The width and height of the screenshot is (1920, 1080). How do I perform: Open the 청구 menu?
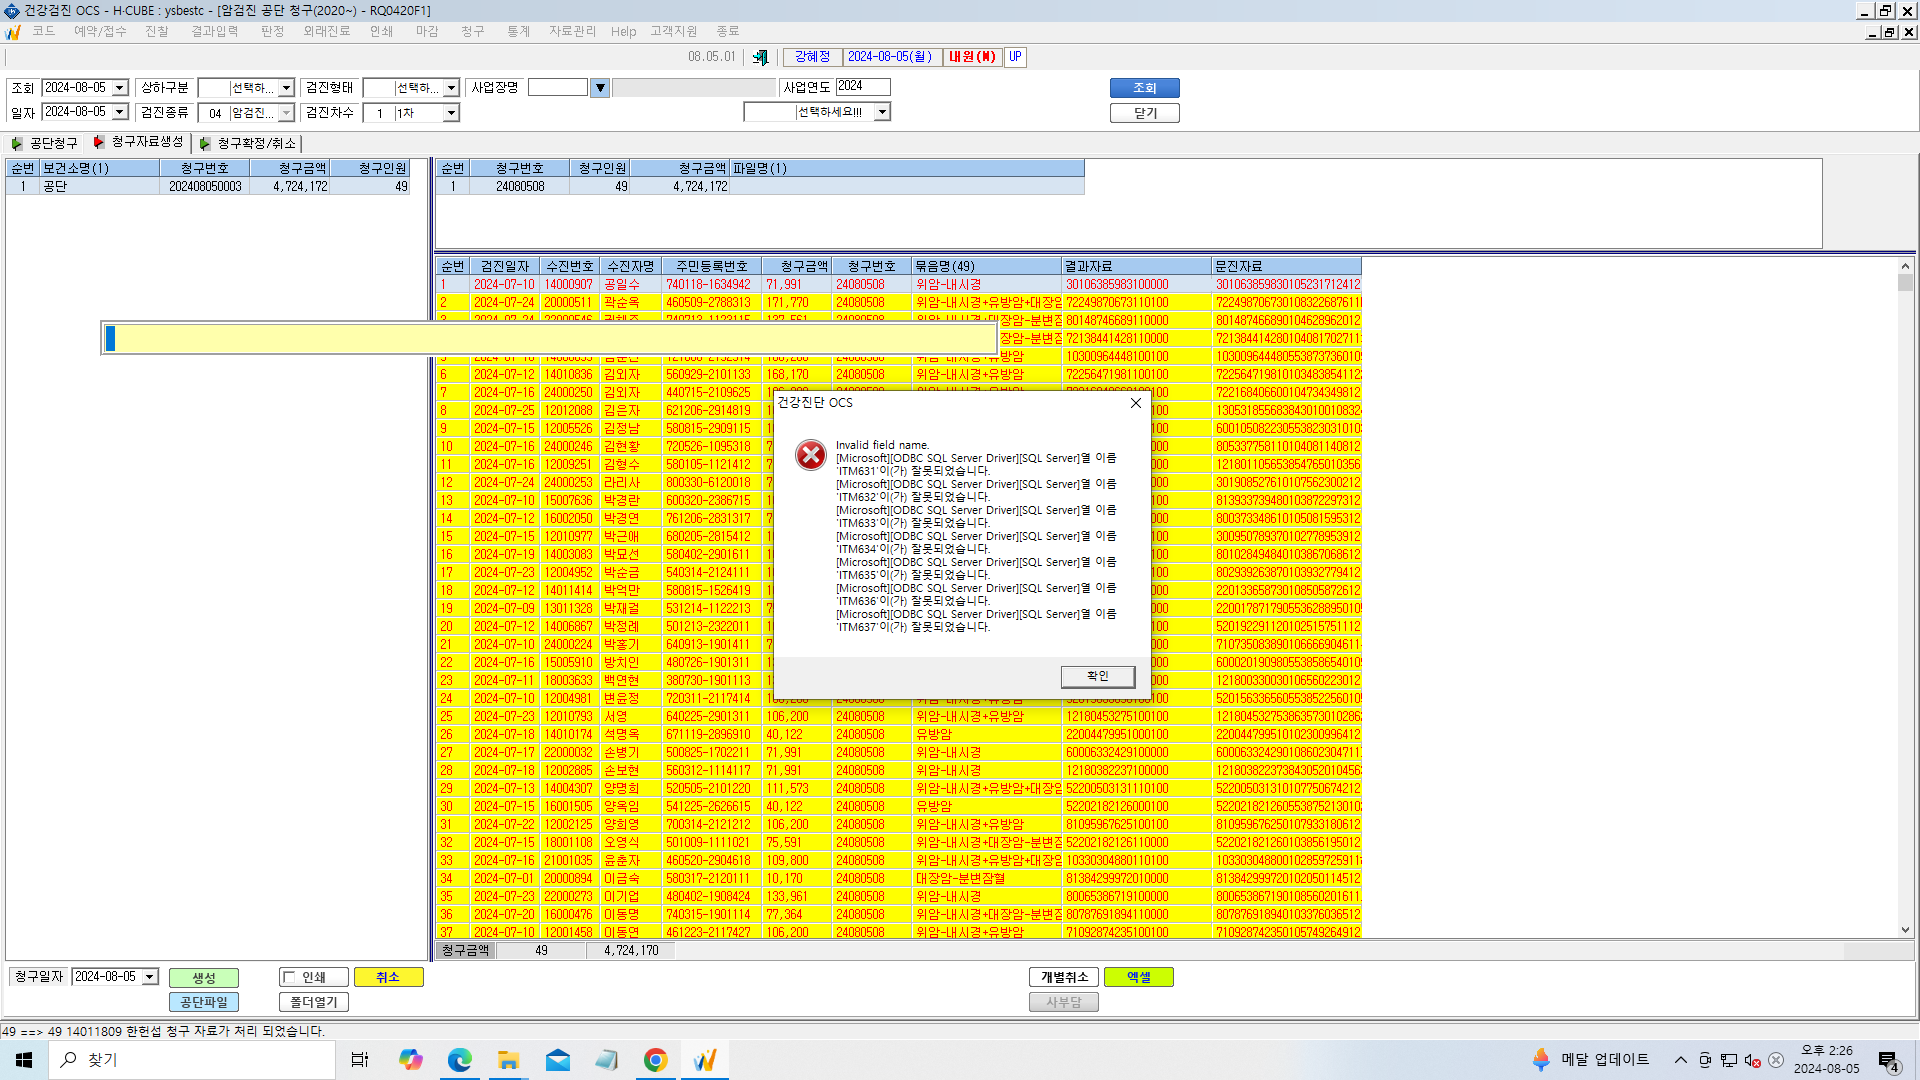[x=472, y=31]
